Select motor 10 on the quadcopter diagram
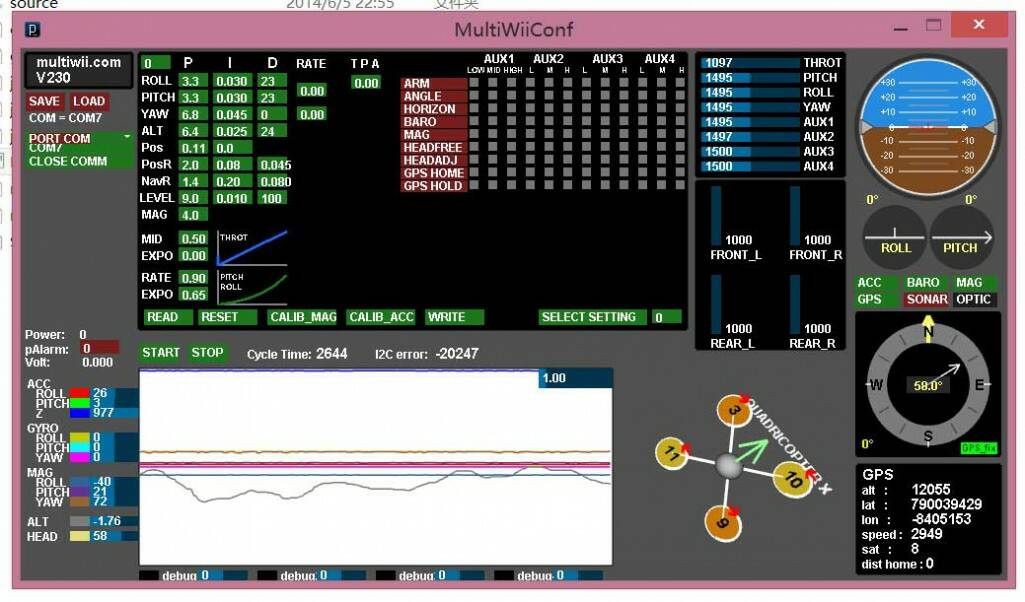 (792, 479)
